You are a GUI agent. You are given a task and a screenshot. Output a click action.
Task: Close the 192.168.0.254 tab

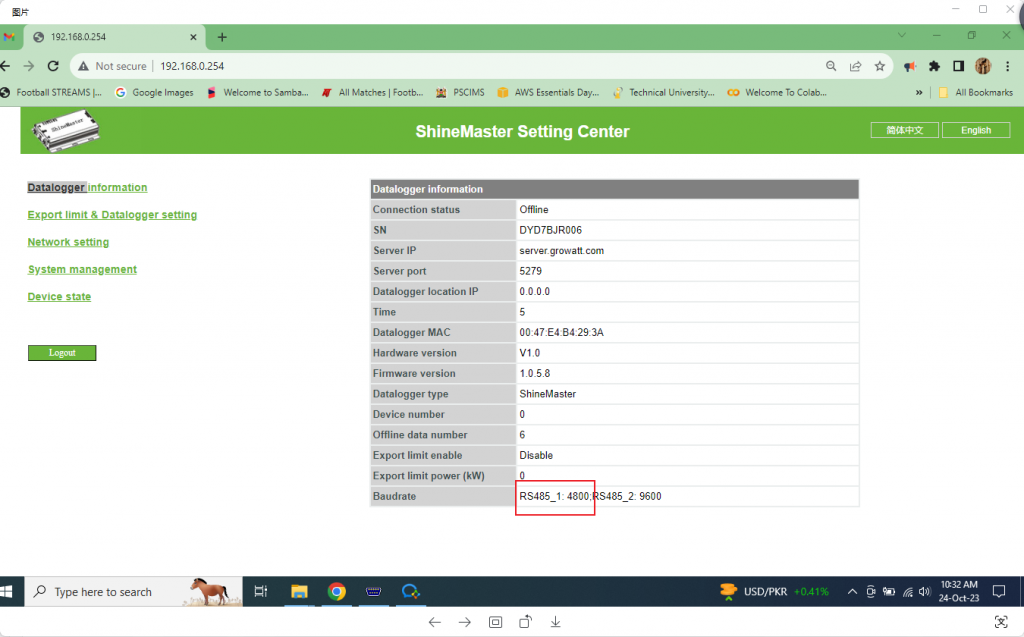coord(193,37)
